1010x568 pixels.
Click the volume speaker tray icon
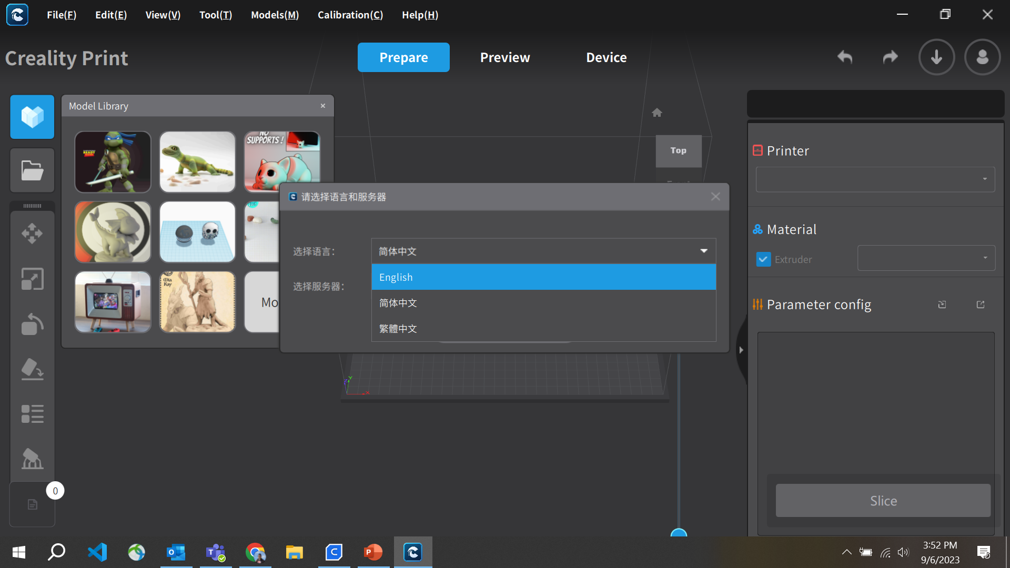(903, 552)
